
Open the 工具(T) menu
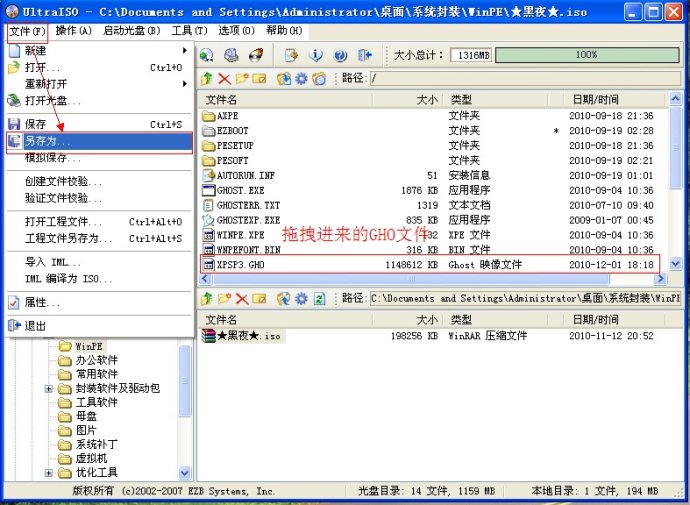tap(189, 30)
